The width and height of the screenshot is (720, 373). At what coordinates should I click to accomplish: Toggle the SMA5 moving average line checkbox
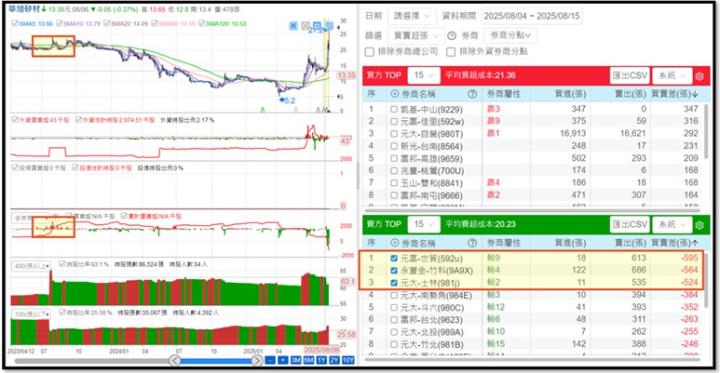pos(15,23)
